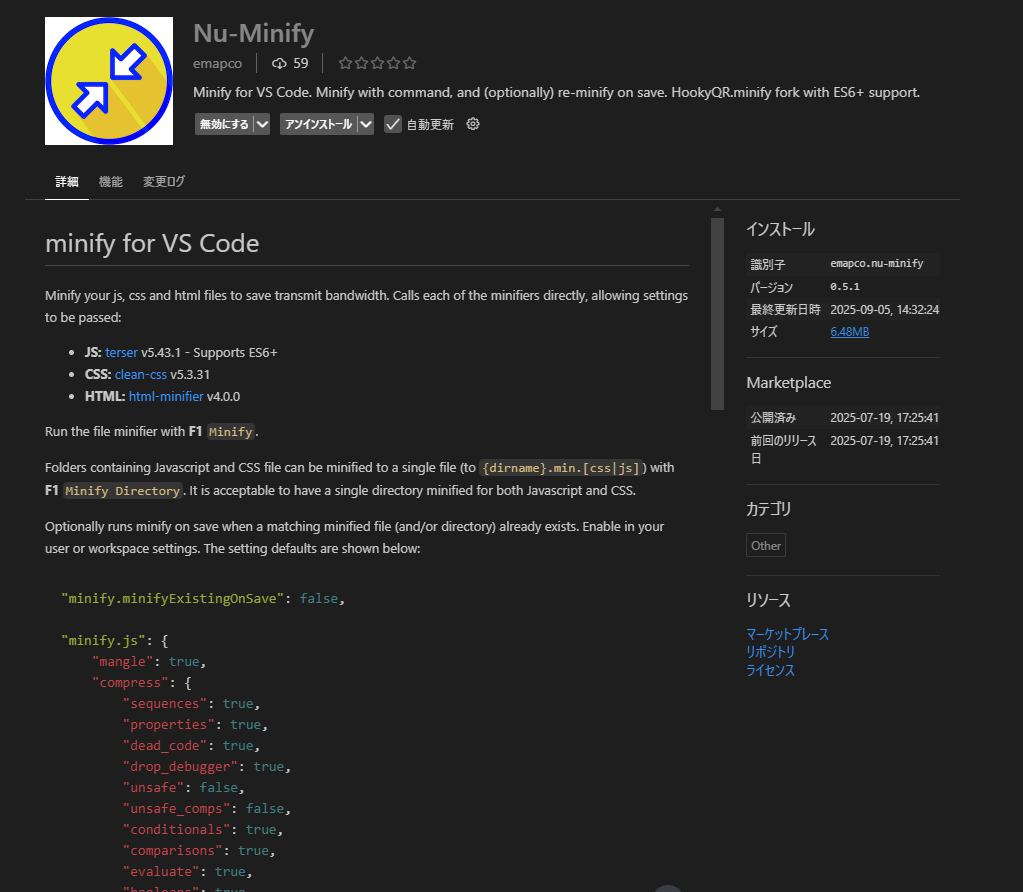Click the install count cloud download icon
1023x892 pixels.
click(x=279, y=63)
